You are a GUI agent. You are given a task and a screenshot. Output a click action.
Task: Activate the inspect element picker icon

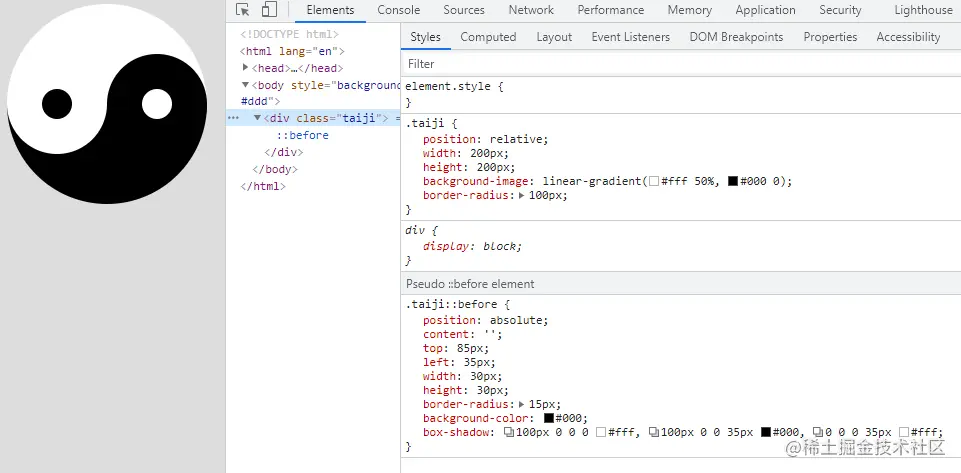pyautogui.click(x=243, y=10)
